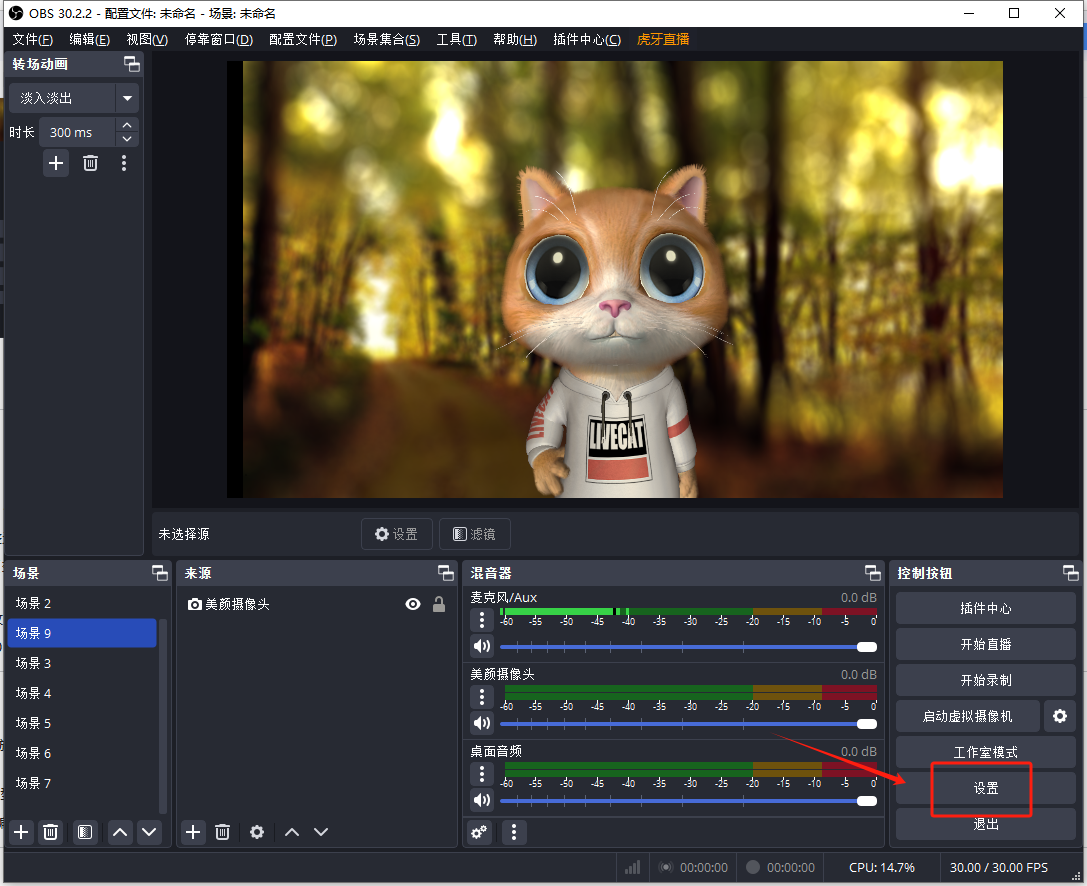
Task: Decrease transition duration with down arrow
Action: click(x=127, y=139)
